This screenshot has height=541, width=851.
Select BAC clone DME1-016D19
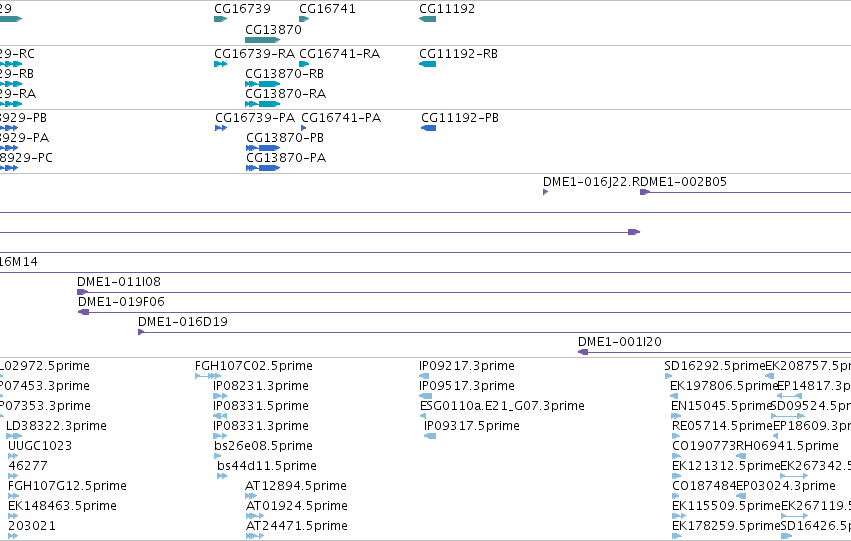click(x=183, y=322)
